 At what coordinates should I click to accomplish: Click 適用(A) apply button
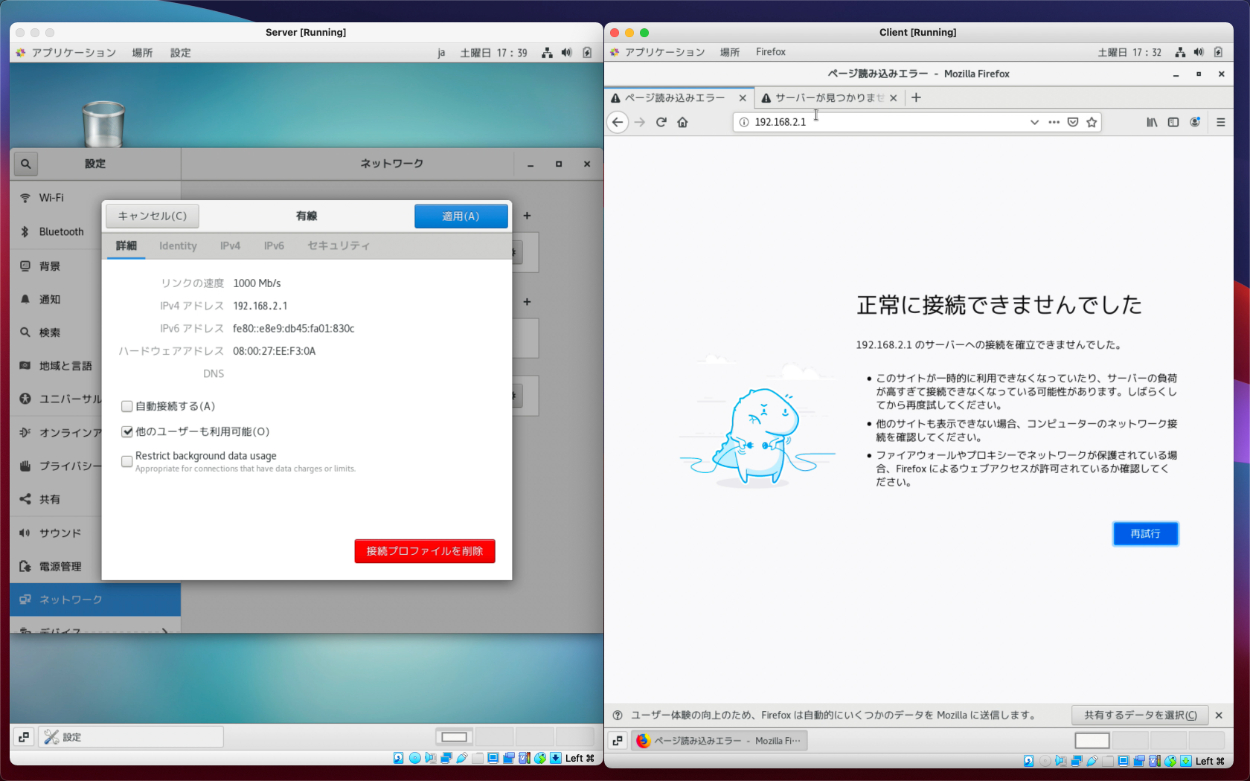click(x=461, y=216)
